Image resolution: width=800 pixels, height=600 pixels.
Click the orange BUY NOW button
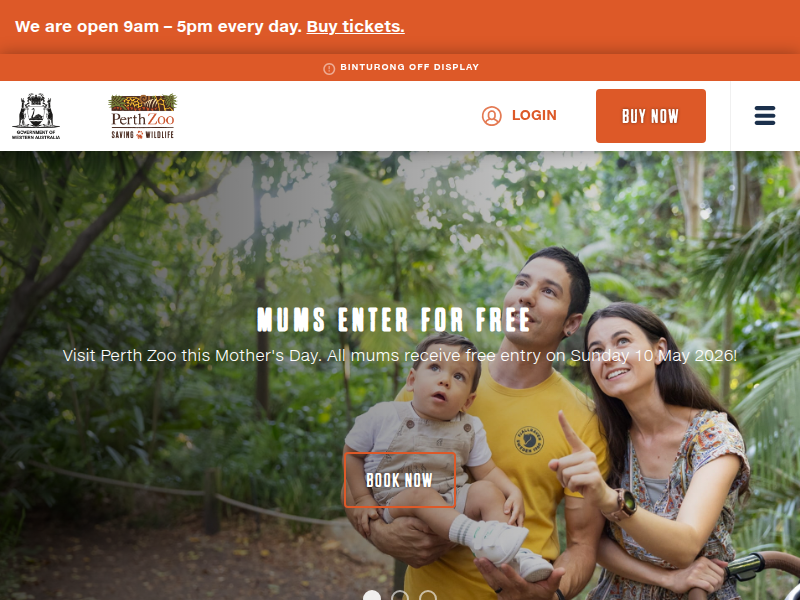point(651,116)
